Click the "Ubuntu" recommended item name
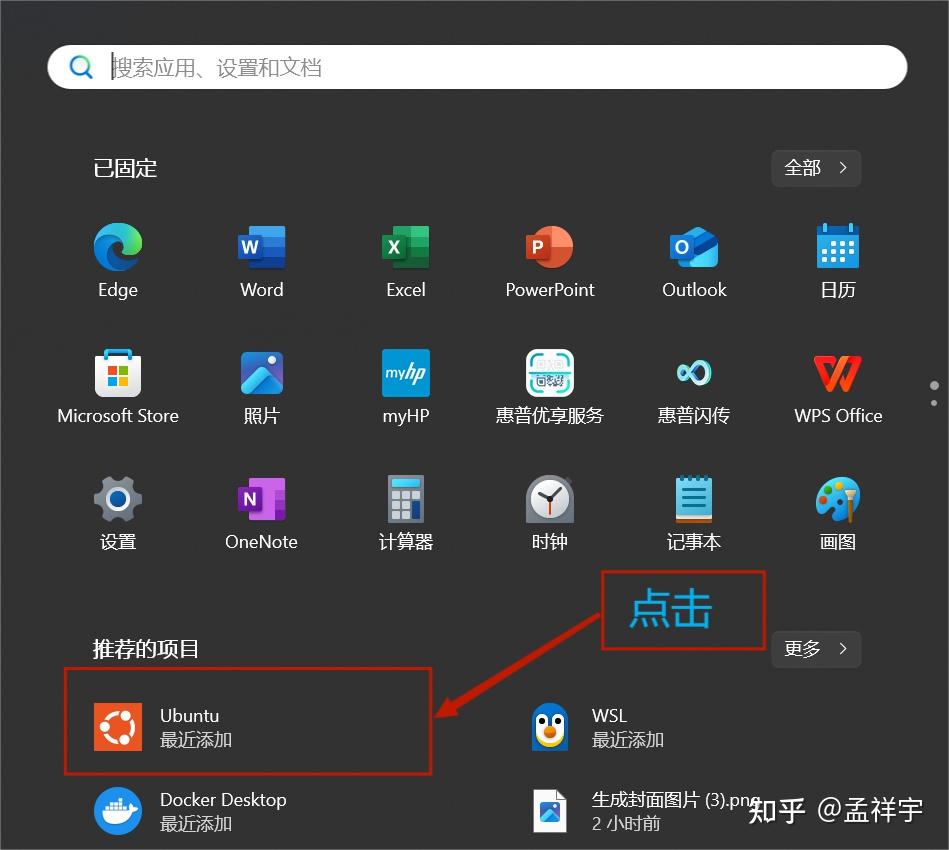This screenshot has height=850, width=949. pos(189,716)
